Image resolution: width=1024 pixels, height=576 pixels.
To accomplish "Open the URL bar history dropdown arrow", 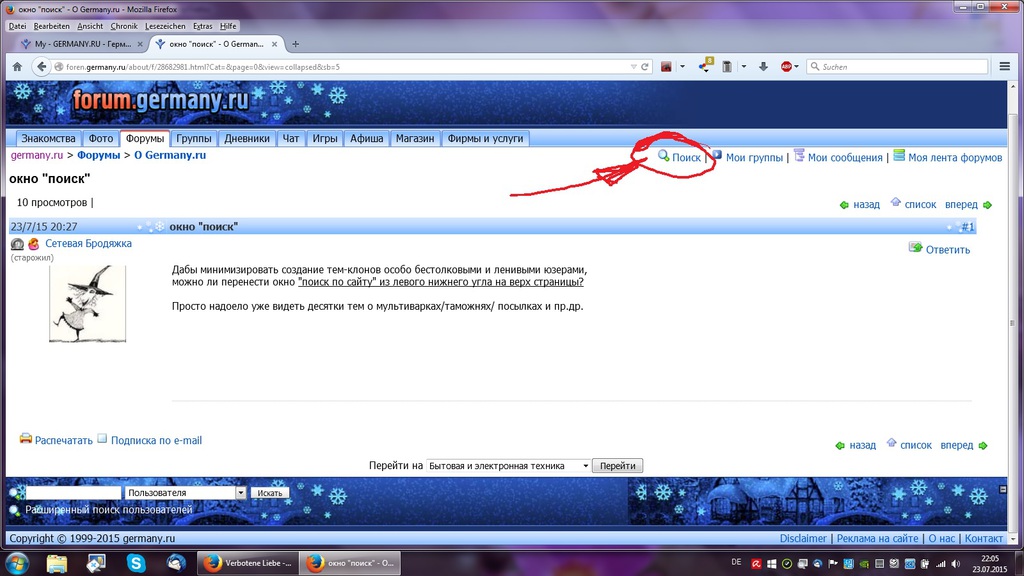I will coord(633,67).
